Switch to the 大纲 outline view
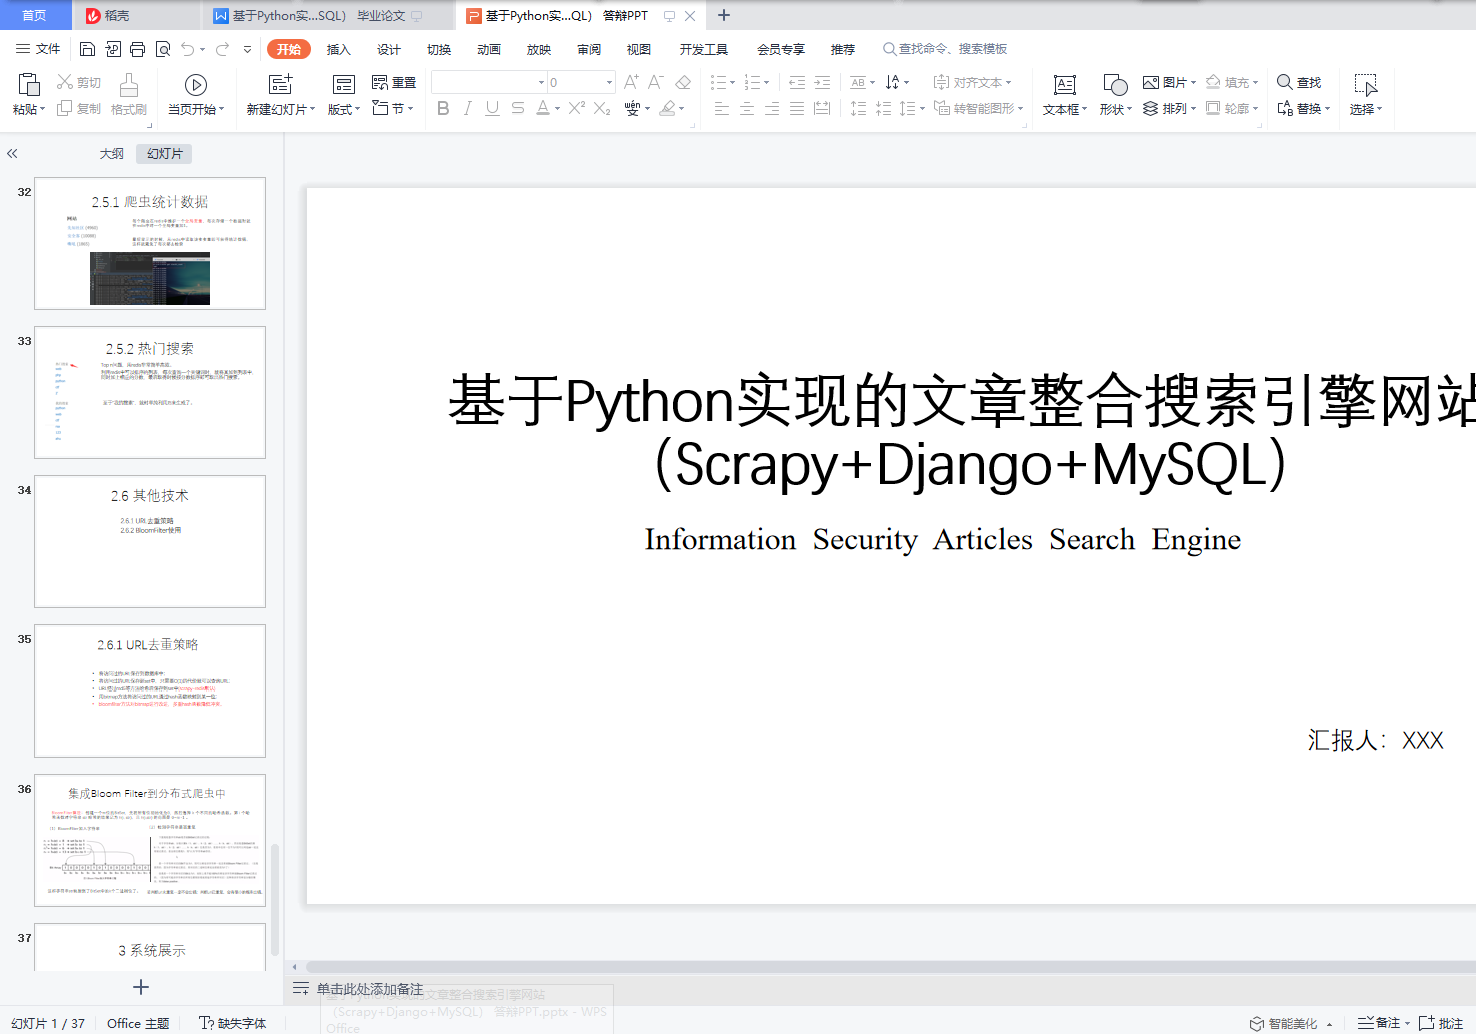 (112, 153)
